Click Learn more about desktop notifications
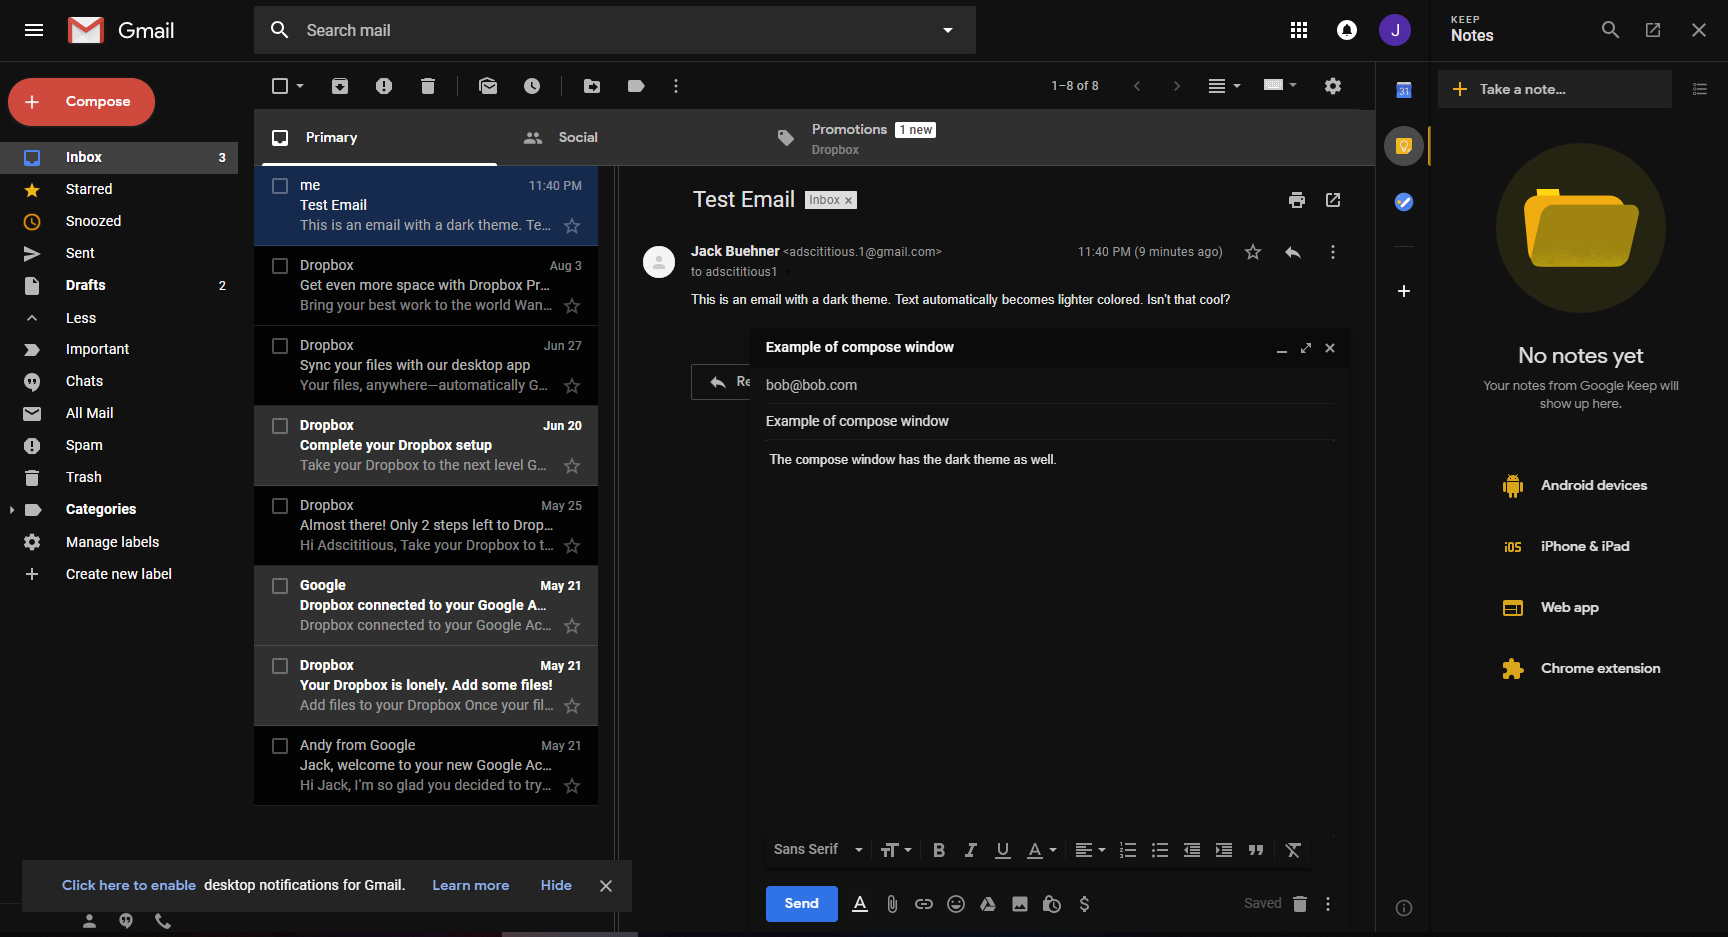The height and width of the screenshot is (937, 1728). point(470,885)
